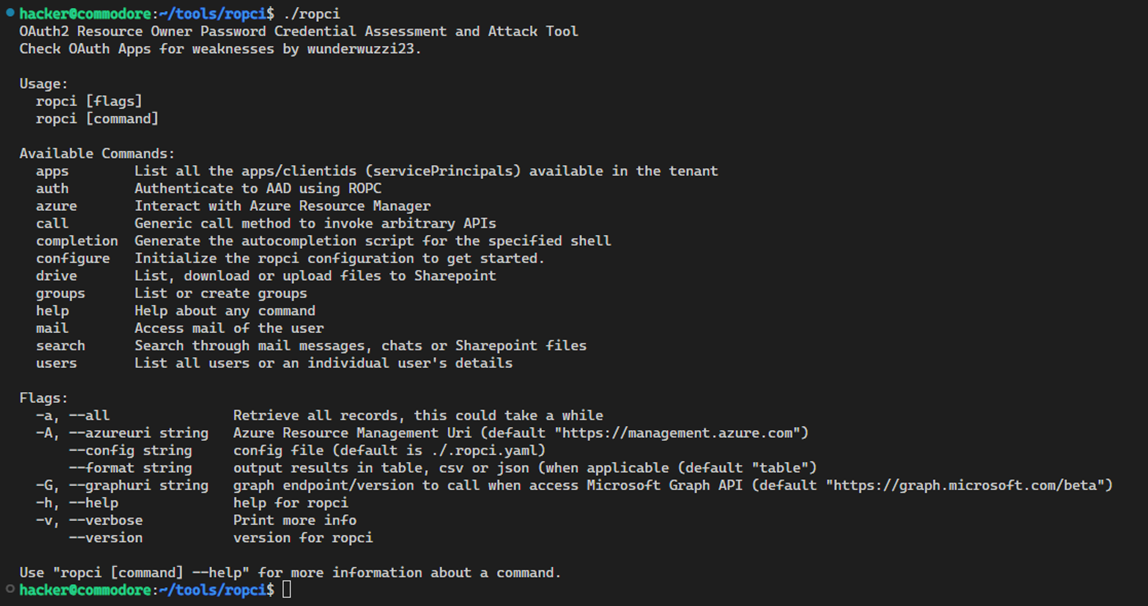The image size is (1148, 606).
Task: Click the 'configure' command entry
Action: click(x=72, y=258)
